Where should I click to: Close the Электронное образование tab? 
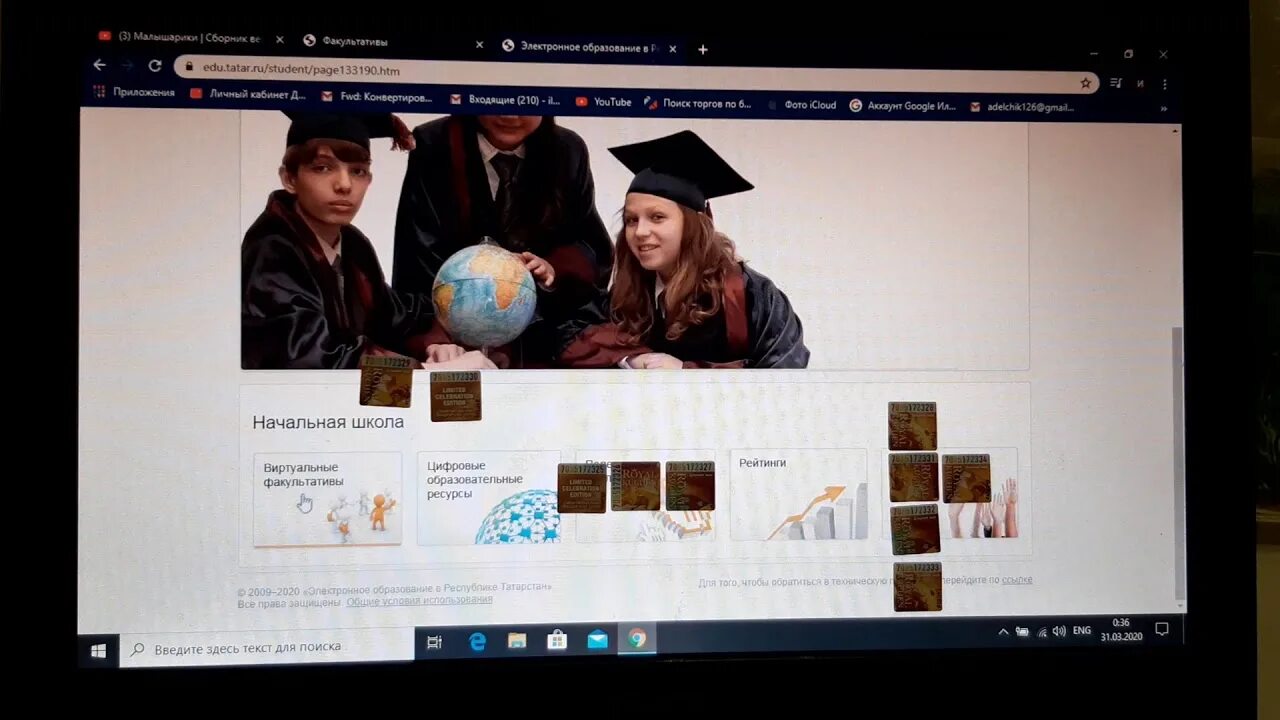(x=672, y=48)
